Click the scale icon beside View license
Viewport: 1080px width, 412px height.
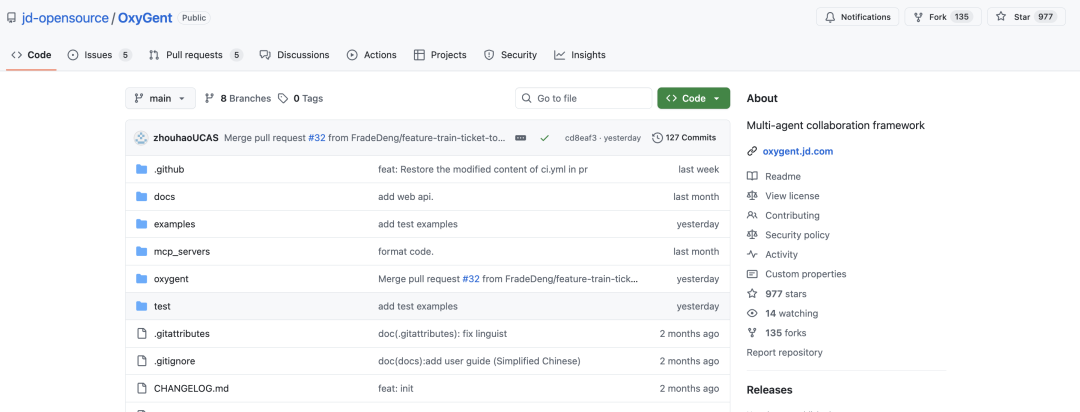pos(752,196)
